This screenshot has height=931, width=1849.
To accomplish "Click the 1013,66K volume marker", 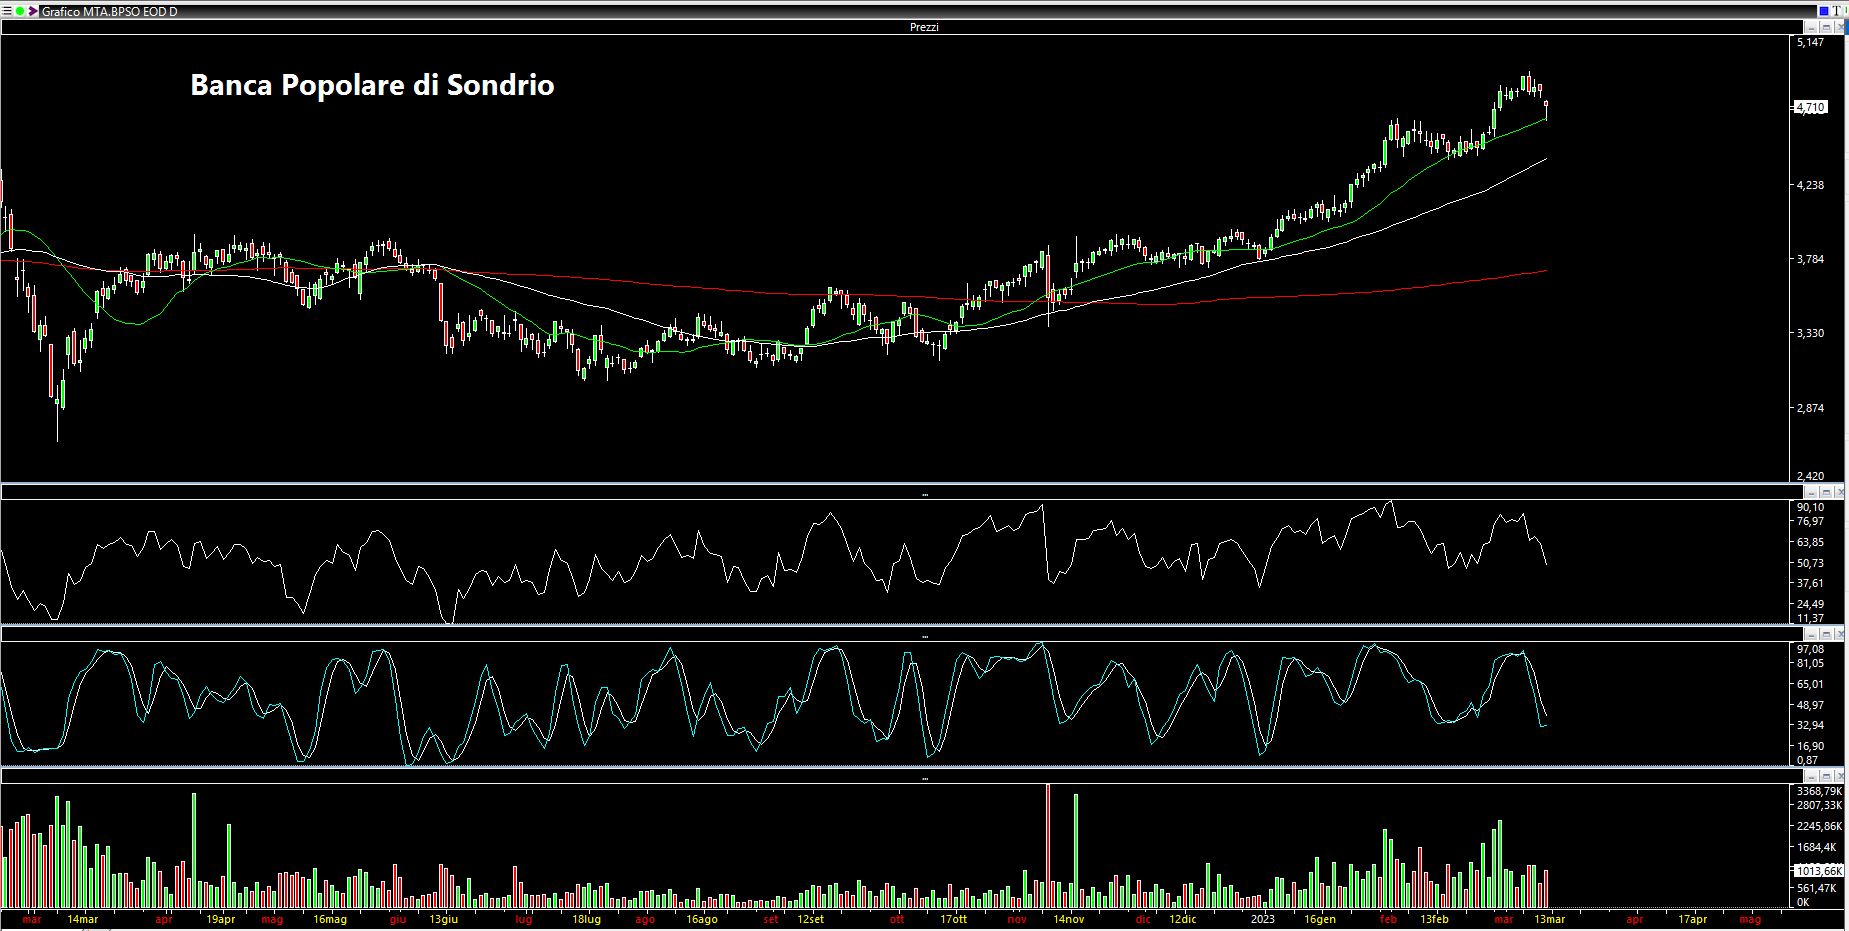I will pos(1819,870).
